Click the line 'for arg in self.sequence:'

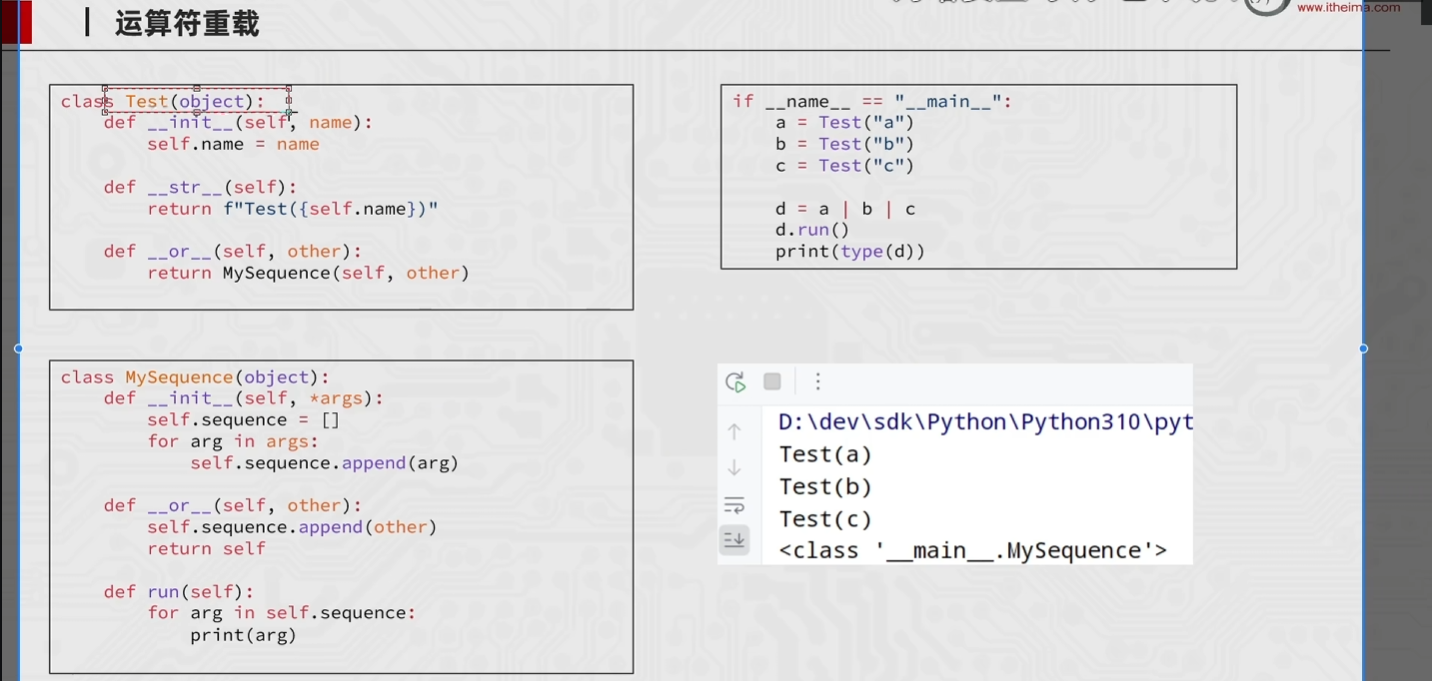(x=281, y=613)
